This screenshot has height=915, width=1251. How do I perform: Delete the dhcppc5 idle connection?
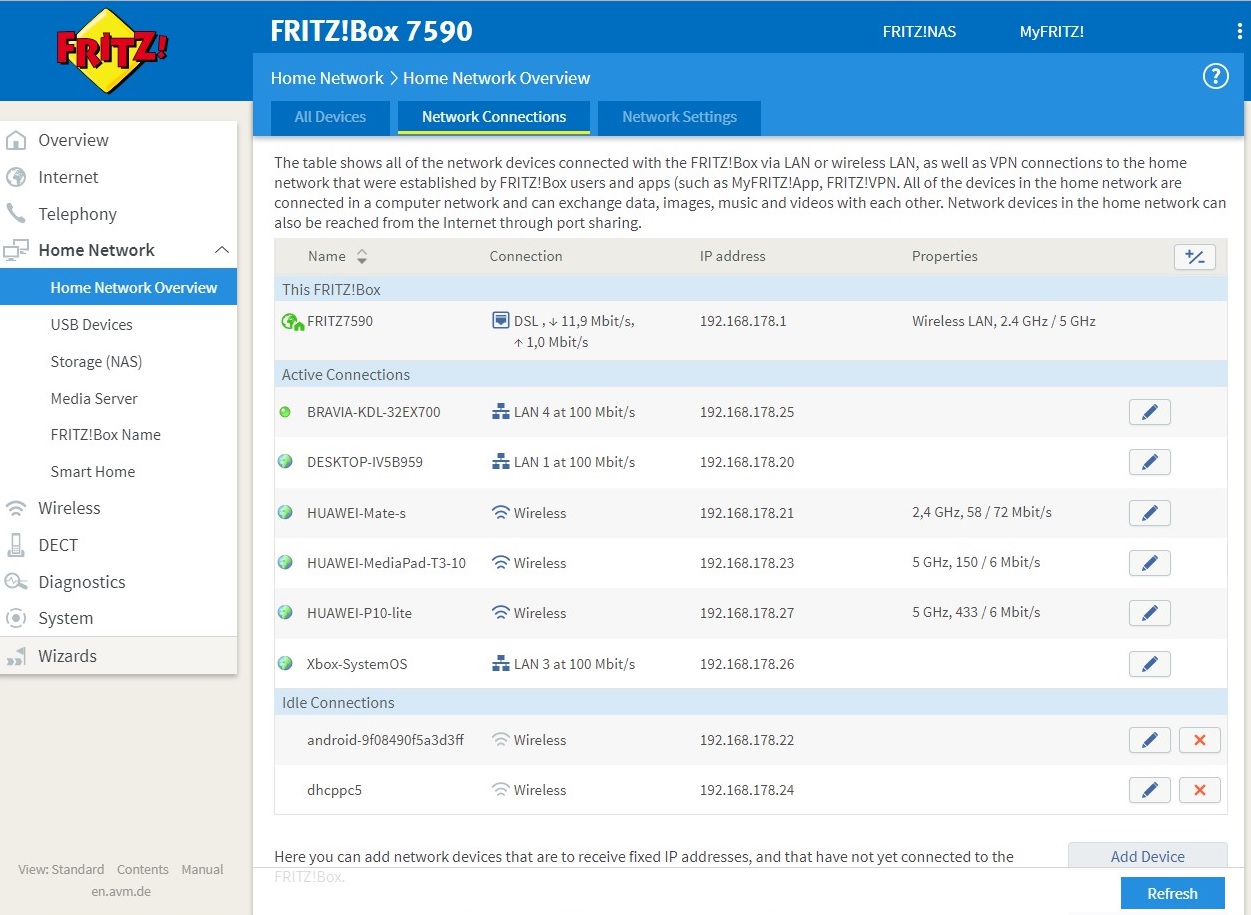click(x=1200, y=790)
